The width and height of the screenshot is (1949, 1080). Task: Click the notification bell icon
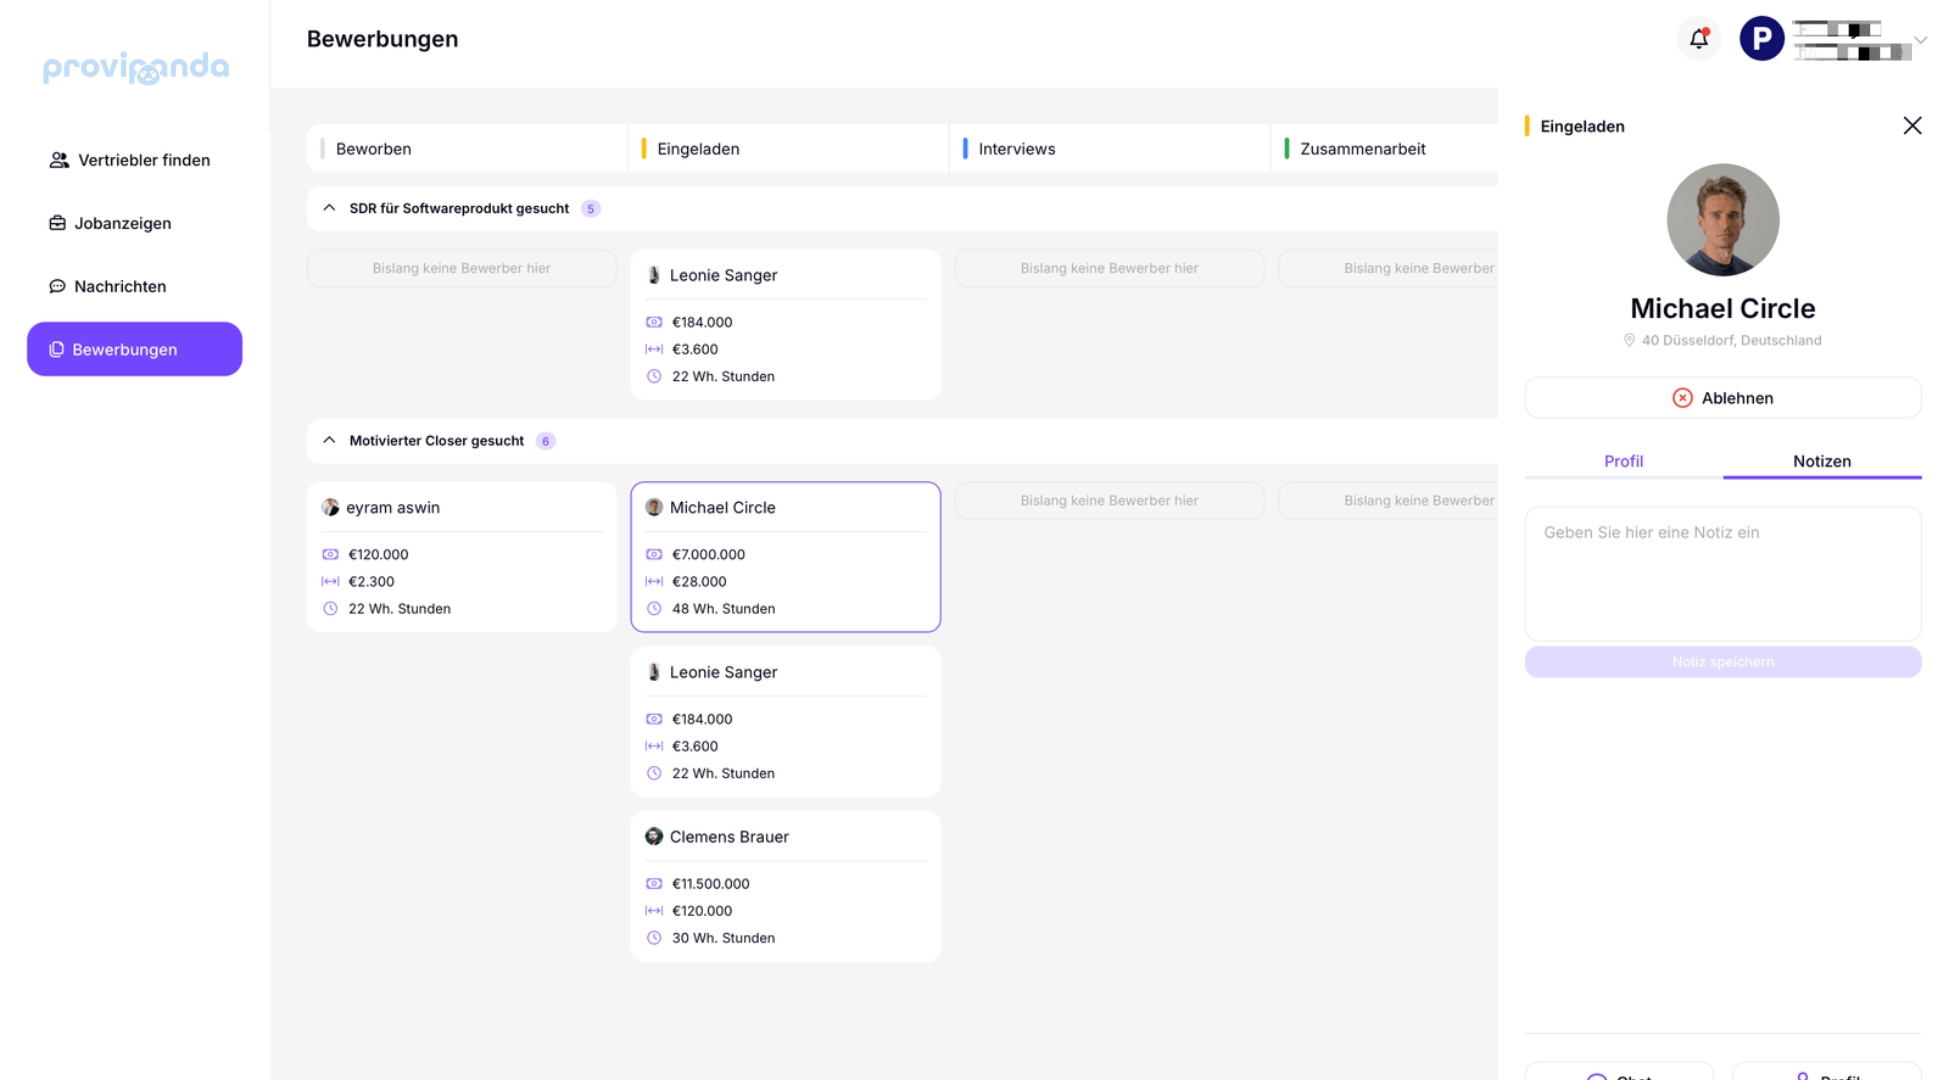pyautogui.click(x=1698, y=39)
